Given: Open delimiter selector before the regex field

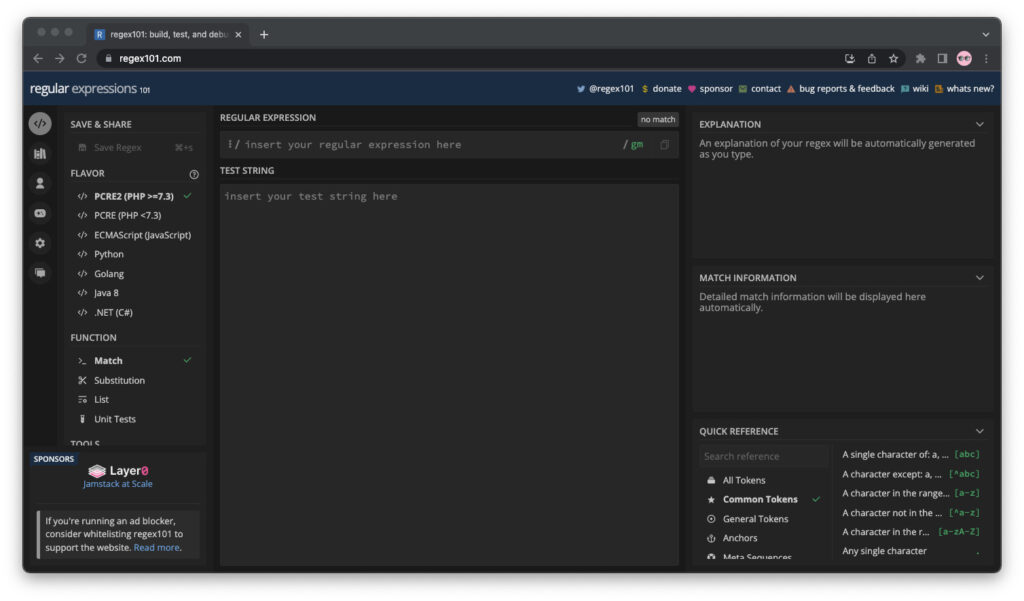Looking at the screenshot, I should point(233,144).
